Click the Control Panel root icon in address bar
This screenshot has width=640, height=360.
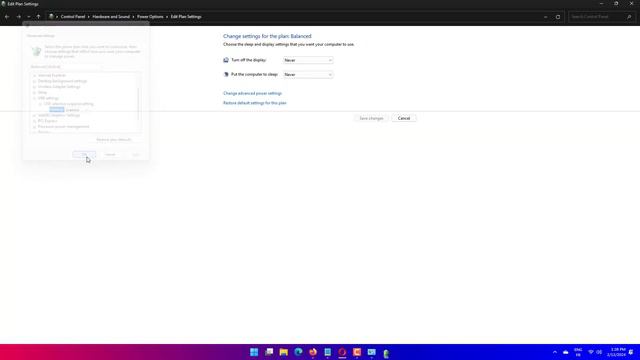point(51,17)
